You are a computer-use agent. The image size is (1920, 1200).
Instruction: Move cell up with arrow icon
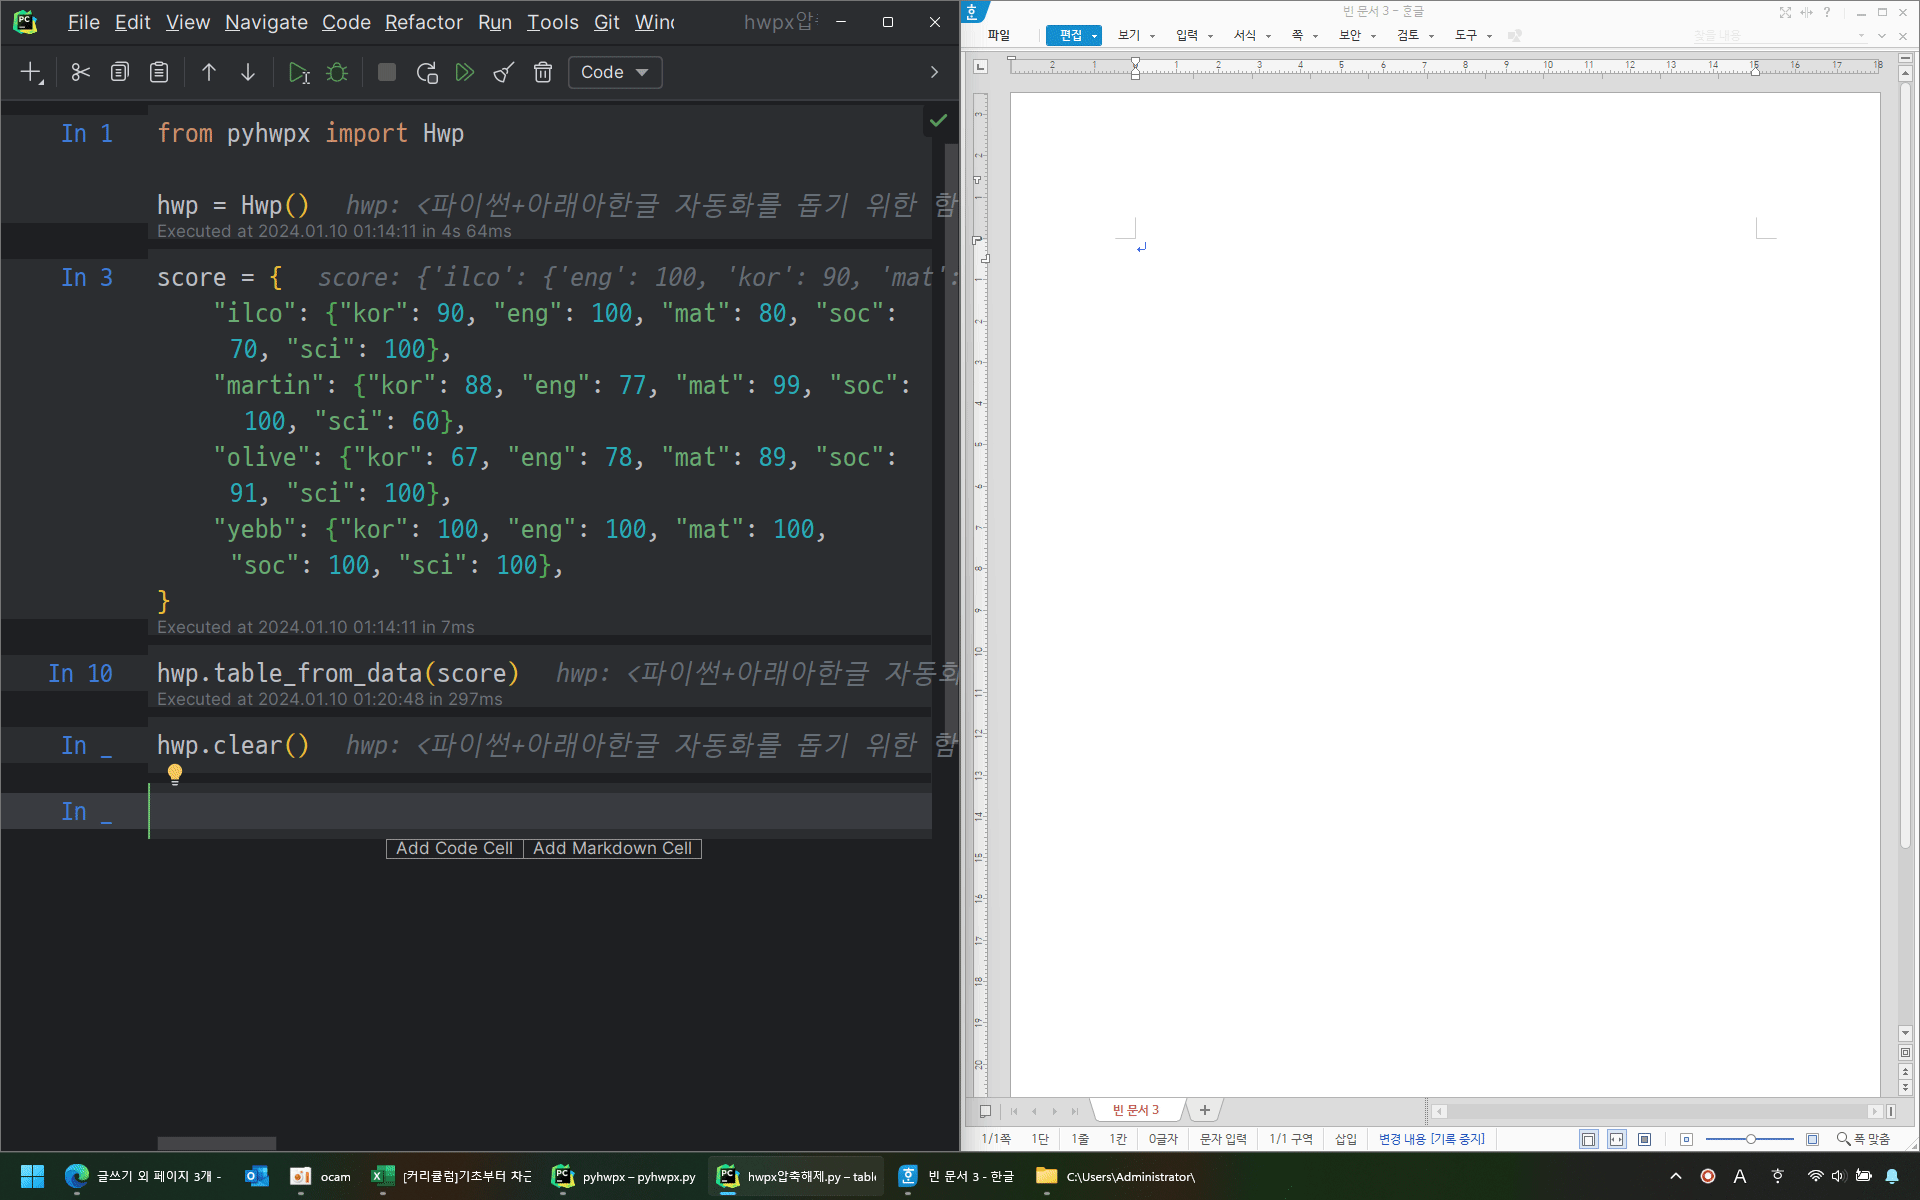point(209,72)
